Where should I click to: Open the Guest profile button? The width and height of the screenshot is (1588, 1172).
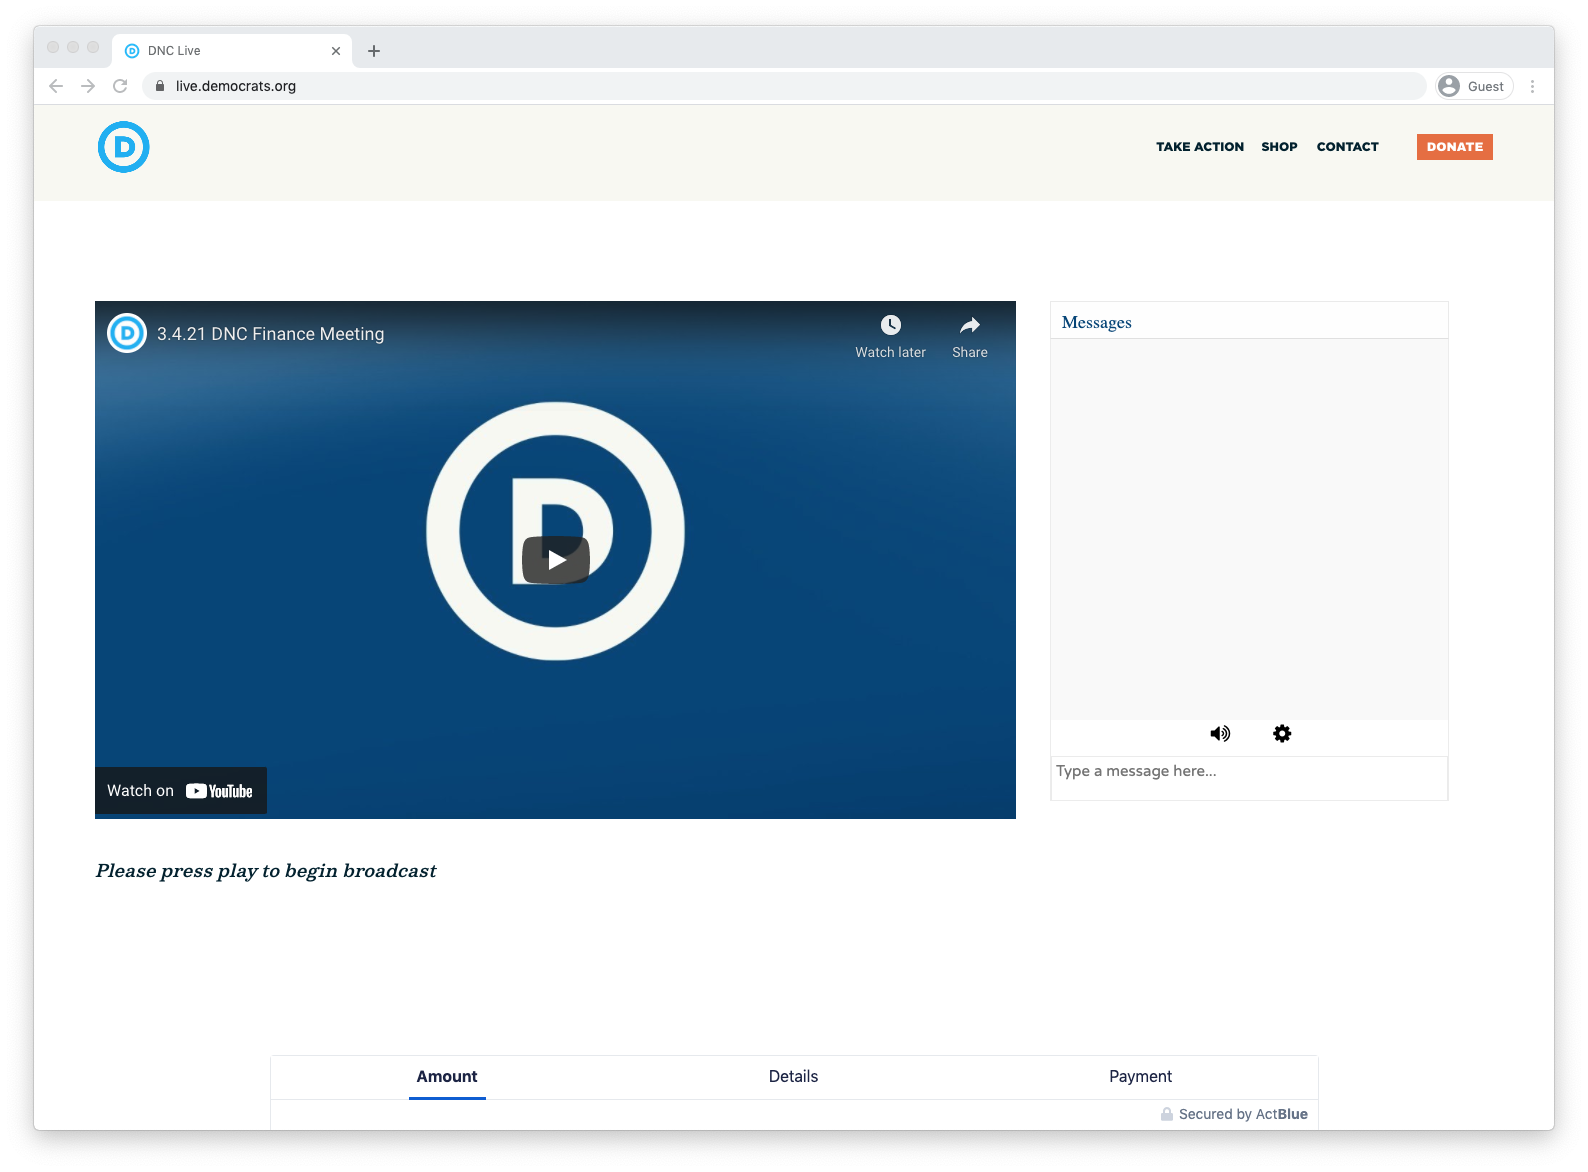pyautogui.click(x=1474, y=86)
